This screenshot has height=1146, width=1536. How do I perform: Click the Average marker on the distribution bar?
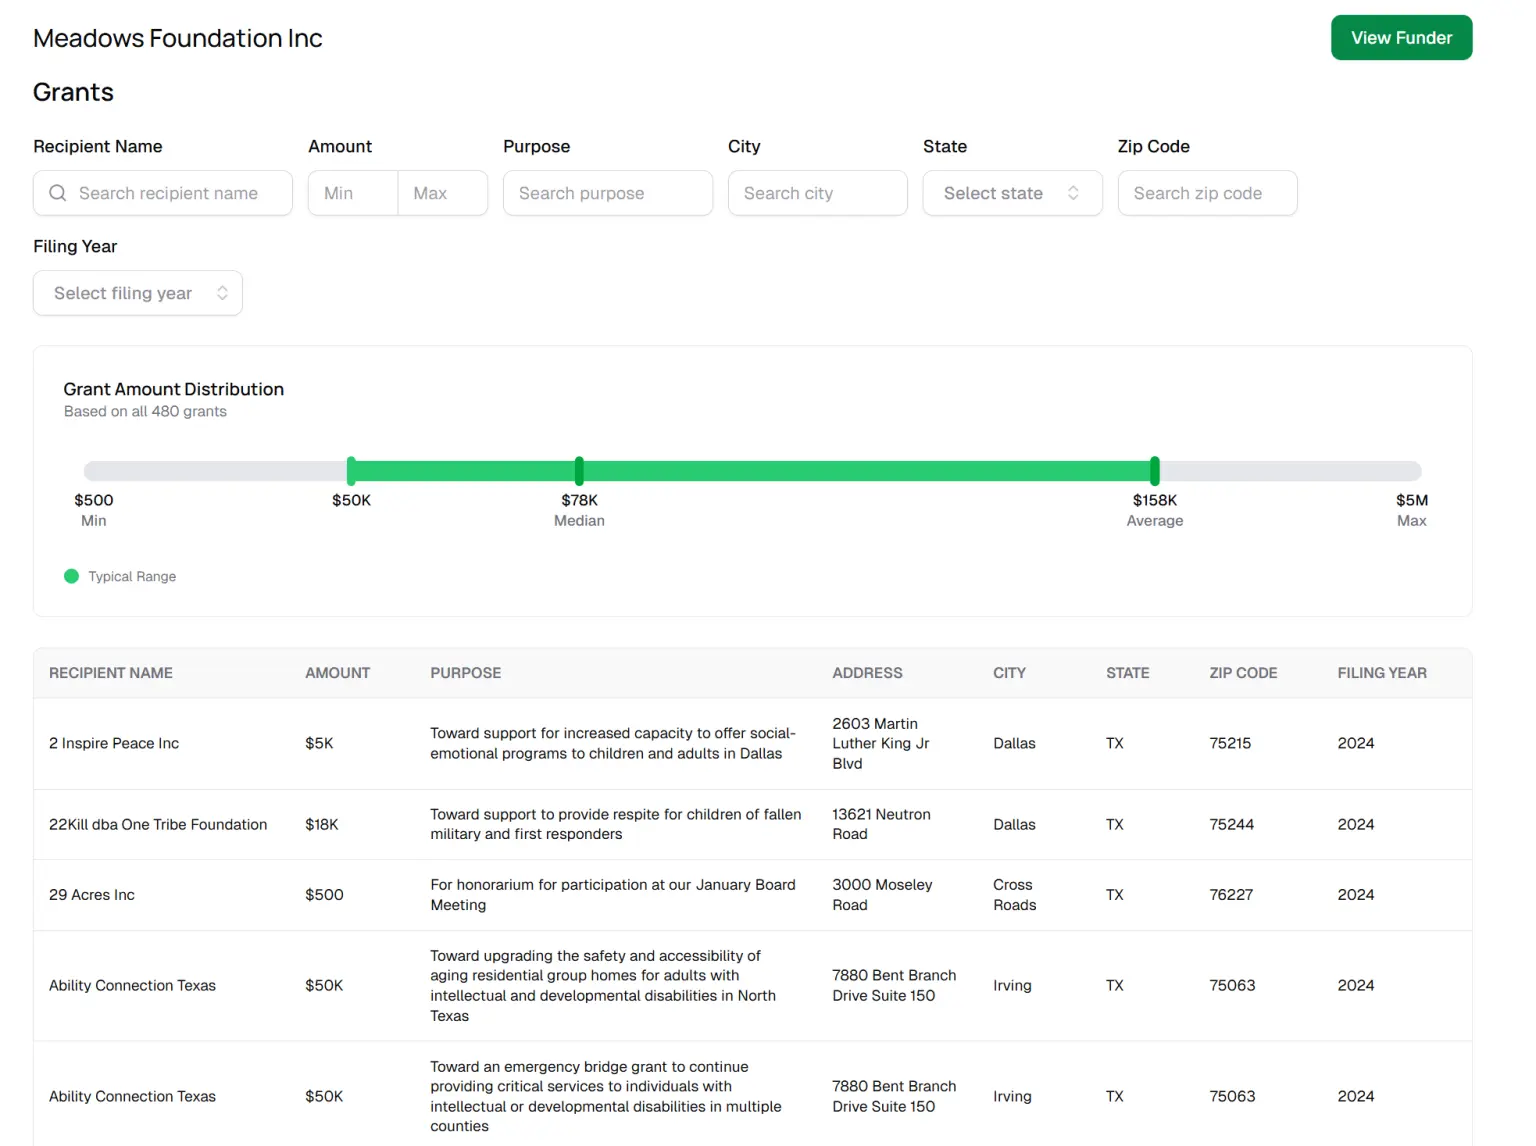pos(1155,471)
